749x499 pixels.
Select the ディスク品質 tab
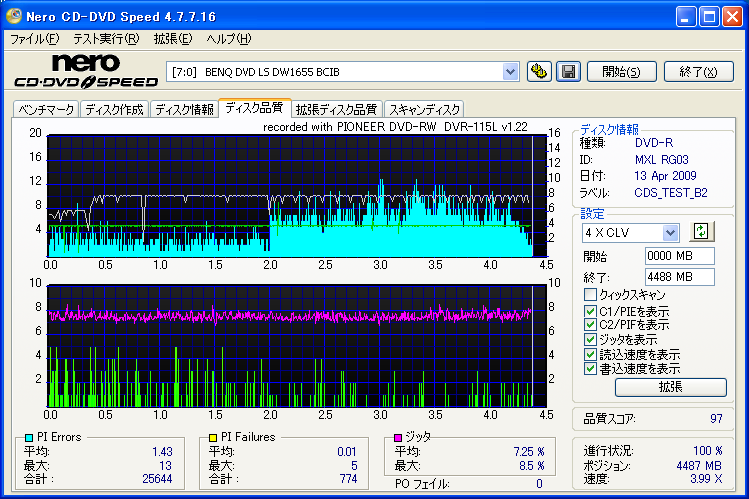[254, 108]
